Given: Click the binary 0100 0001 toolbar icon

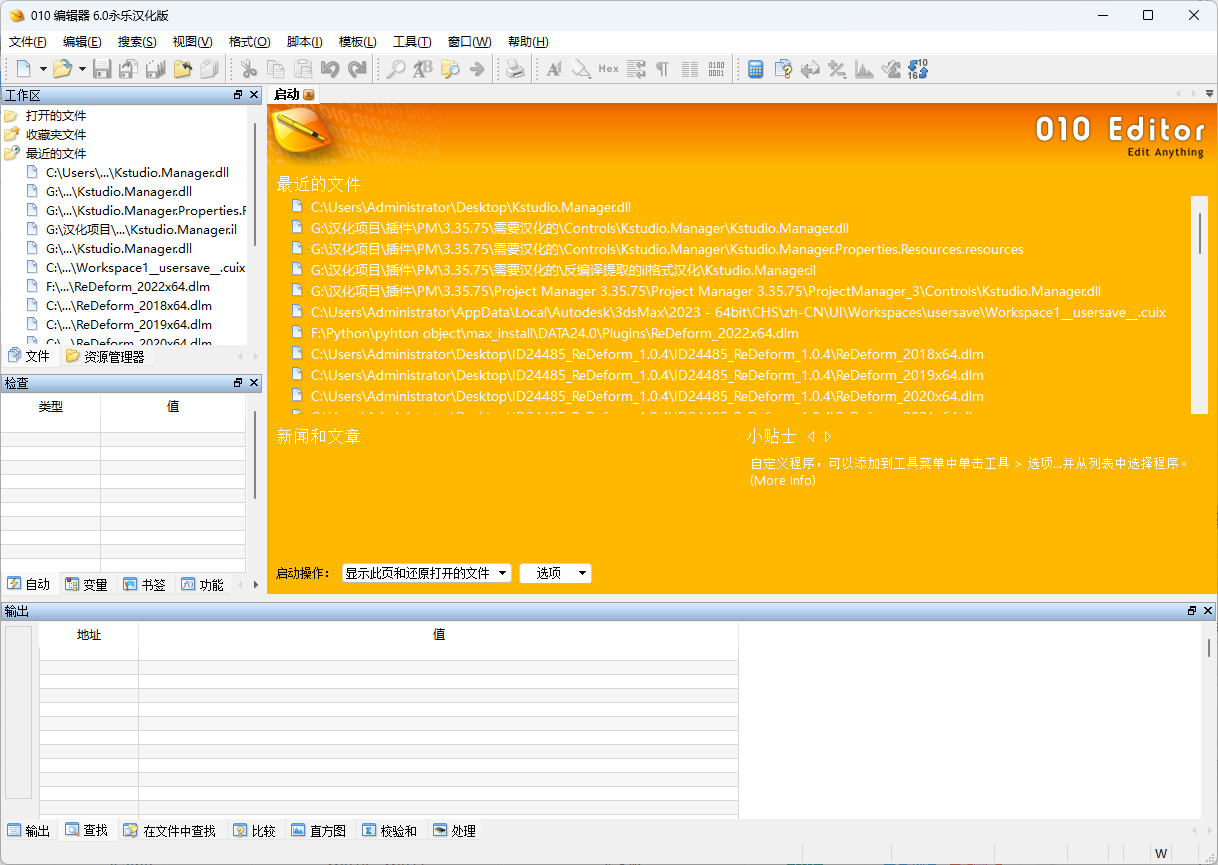Looking at the screenshot, I should pos(716,69).
